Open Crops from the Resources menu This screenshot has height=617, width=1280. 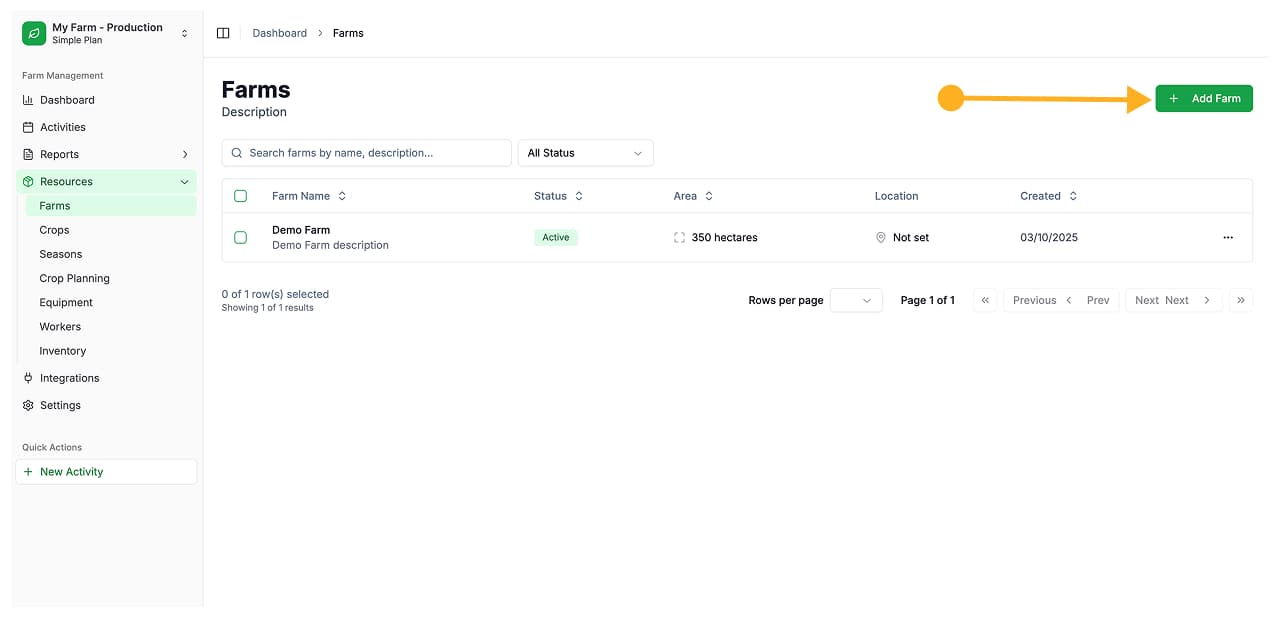click(54, 229)
